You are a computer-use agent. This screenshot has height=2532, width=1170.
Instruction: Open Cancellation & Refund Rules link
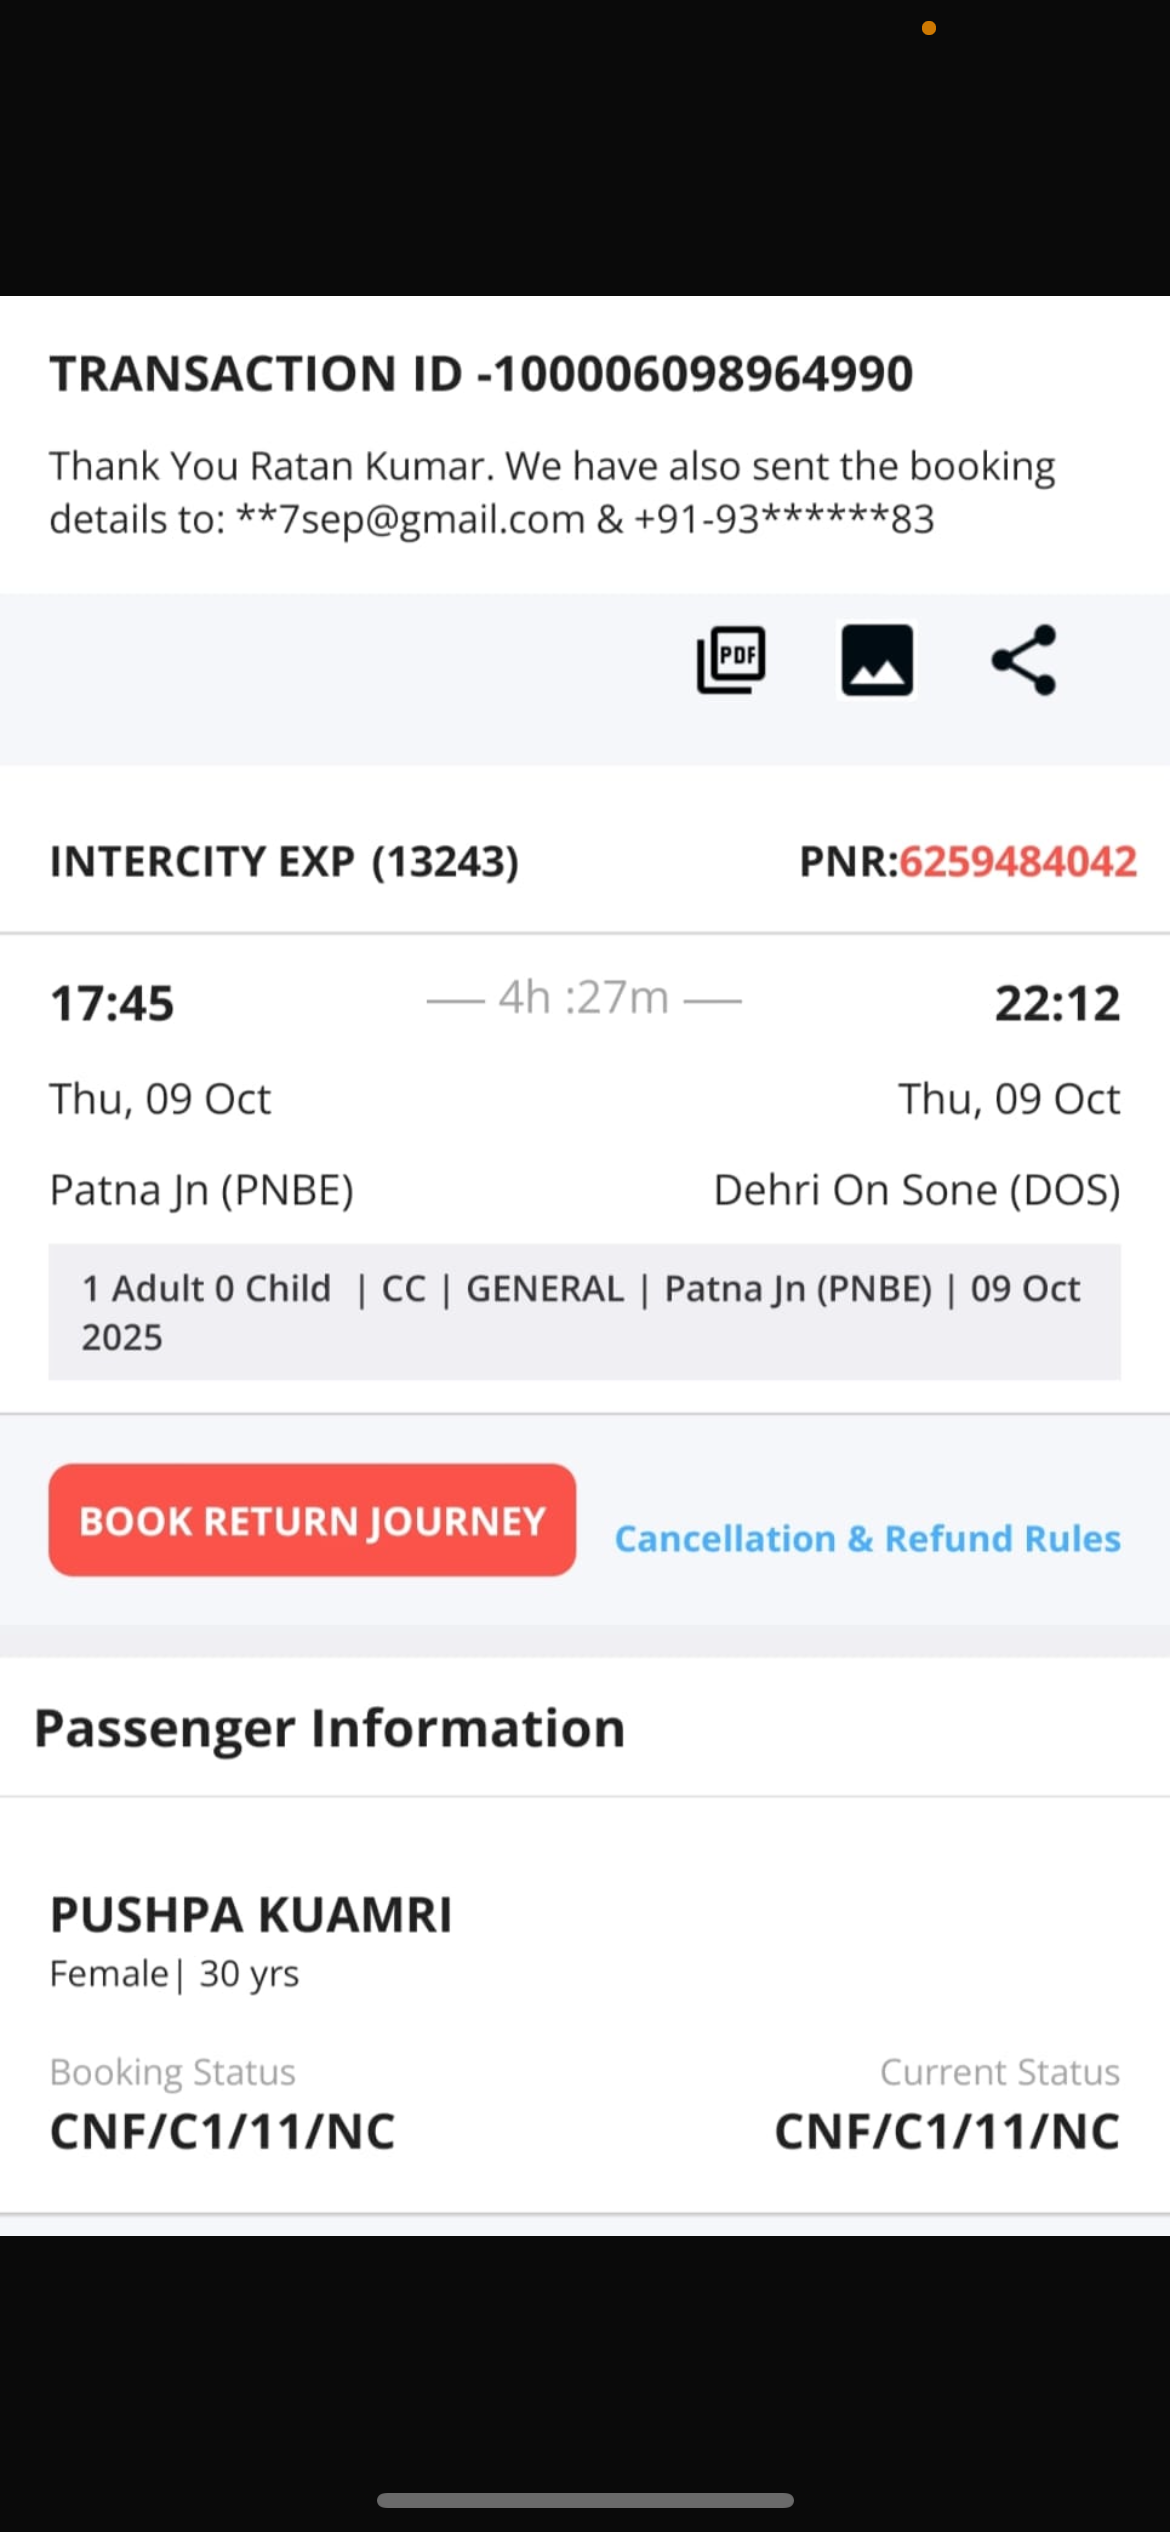coord(867,1539)
